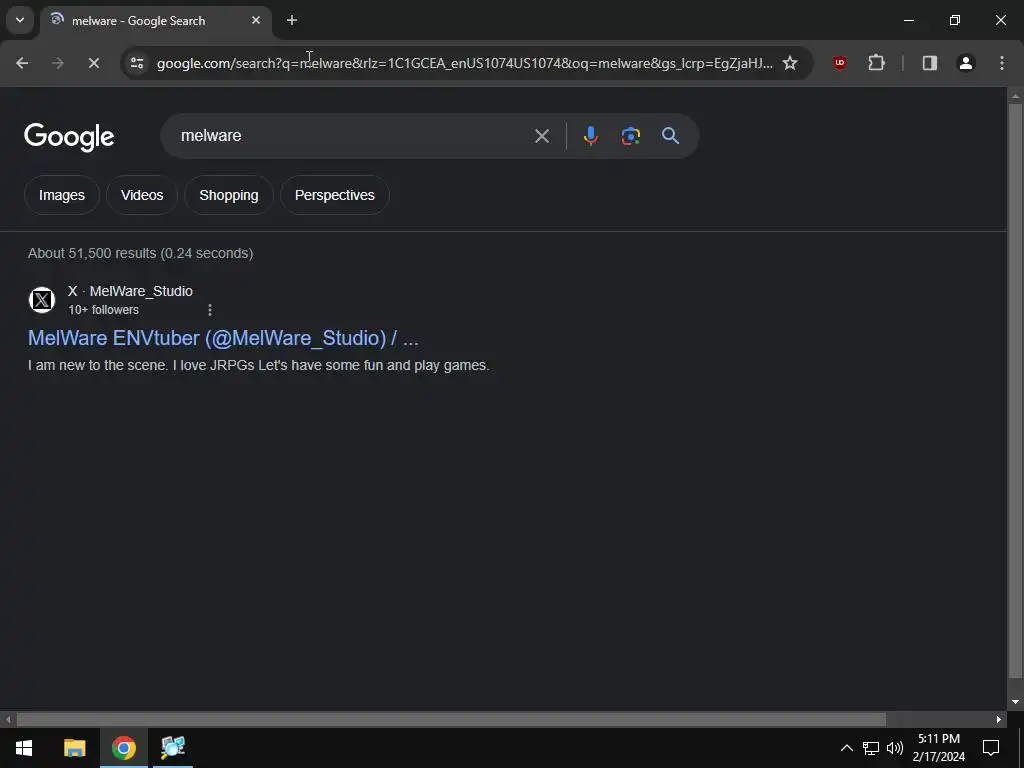Screen dimensions: 1024x768
Task: Open the Windows Start menu
Action: (24, 748)
